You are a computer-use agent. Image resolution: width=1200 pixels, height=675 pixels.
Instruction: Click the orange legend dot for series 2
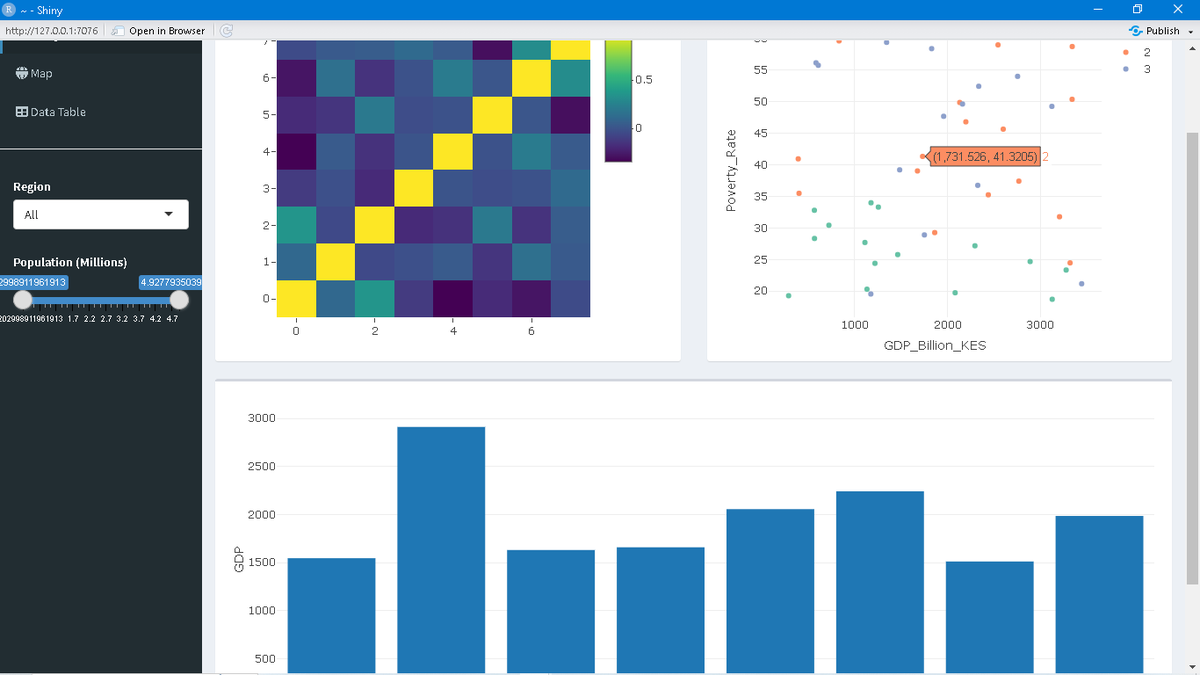[1127, 52]
